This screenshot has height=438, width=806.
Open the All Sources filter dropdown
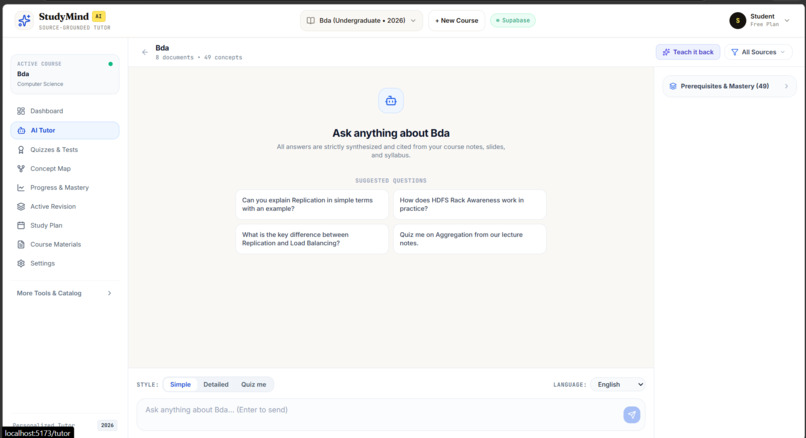758,52
